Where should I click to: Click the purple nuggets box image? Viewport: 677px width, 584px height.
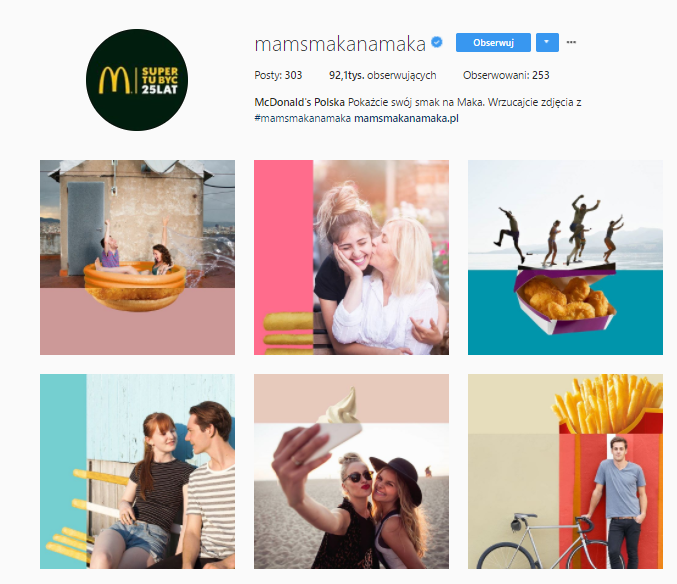pyautogui.click(x=565, y=300)
